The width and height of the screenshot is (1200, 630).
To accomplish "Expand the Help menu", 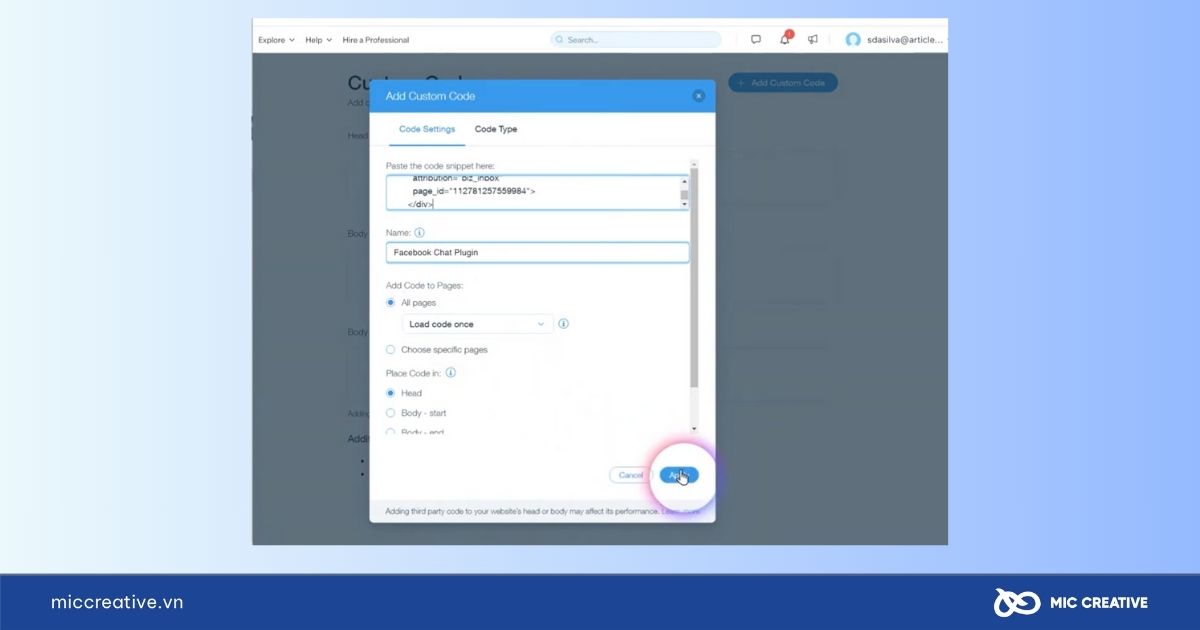I will click(318, 40).
